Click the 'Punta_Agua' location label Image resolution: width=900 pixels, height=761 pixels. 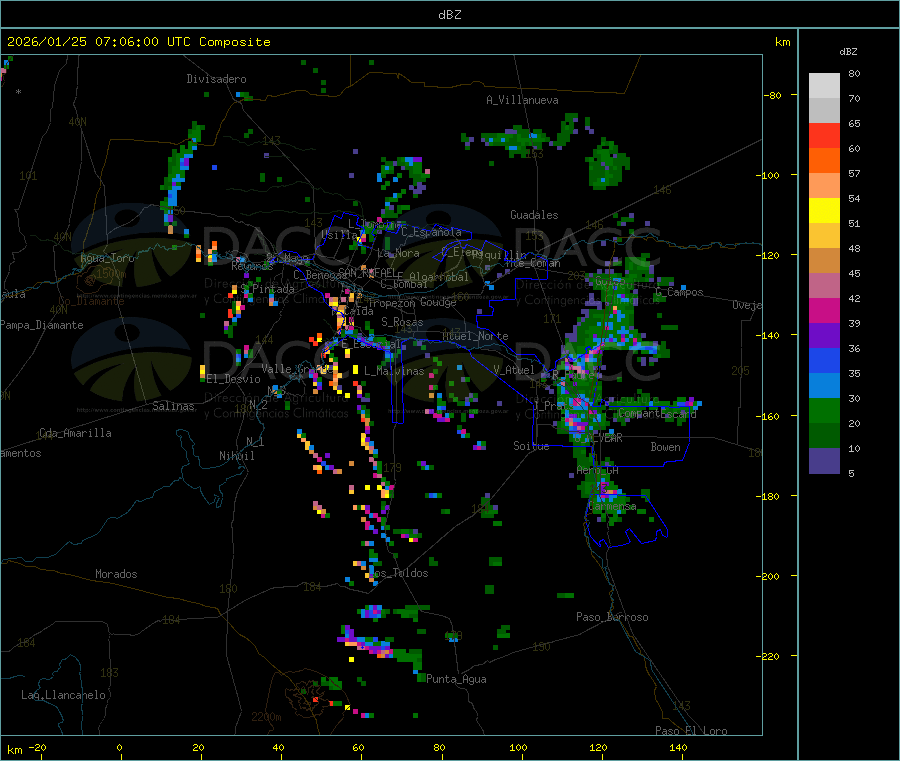pyautogui.click(x=456, y=679)
